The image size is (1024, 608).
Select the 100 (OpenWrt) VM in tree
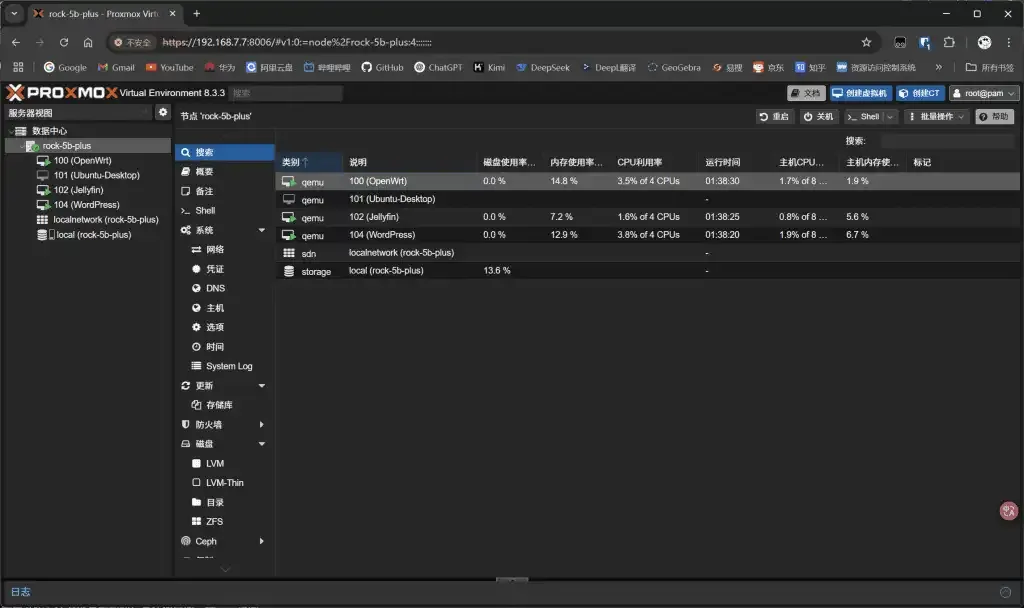pos(82,161)
